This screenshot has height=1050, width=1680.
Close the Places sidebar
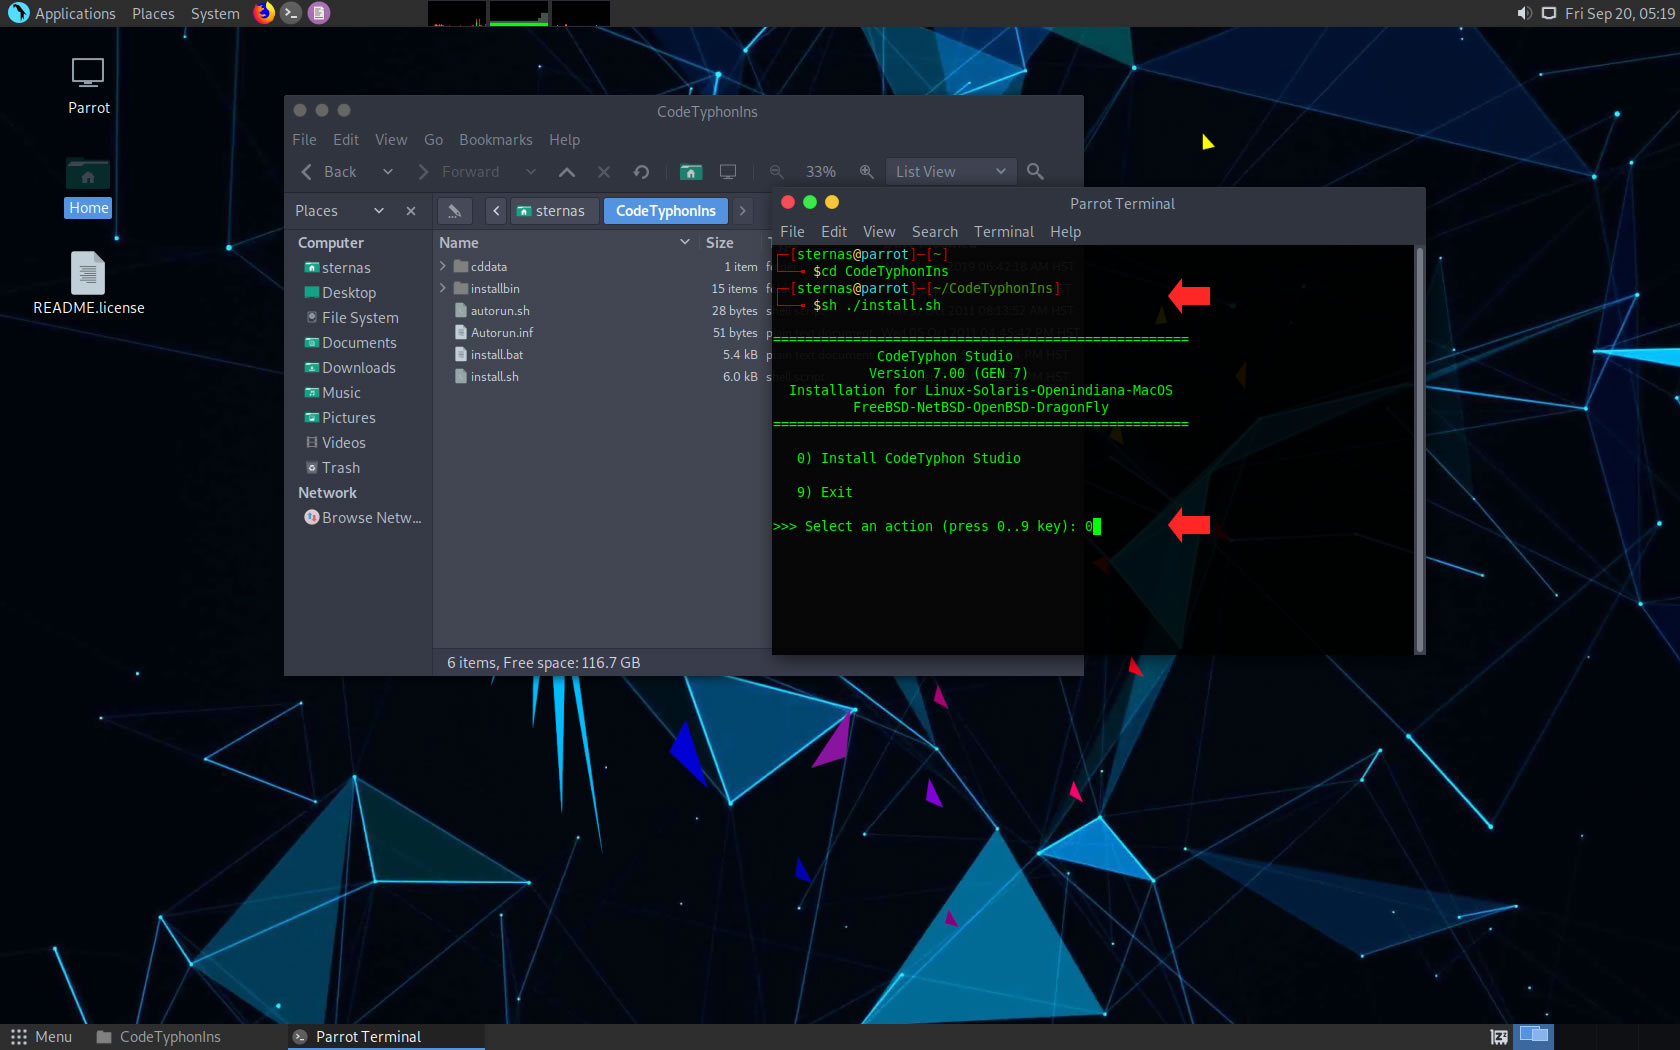coord(410,211)
